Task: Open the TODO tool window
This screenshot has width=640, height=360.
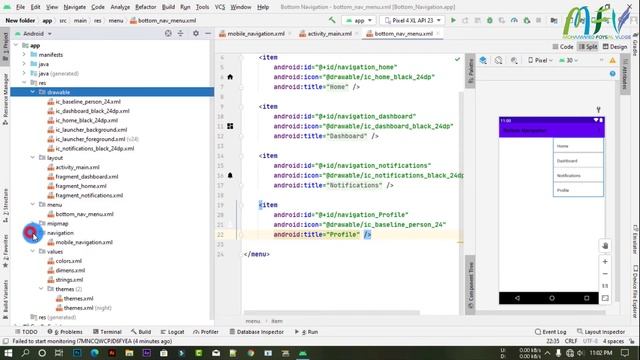Action: 26,332
